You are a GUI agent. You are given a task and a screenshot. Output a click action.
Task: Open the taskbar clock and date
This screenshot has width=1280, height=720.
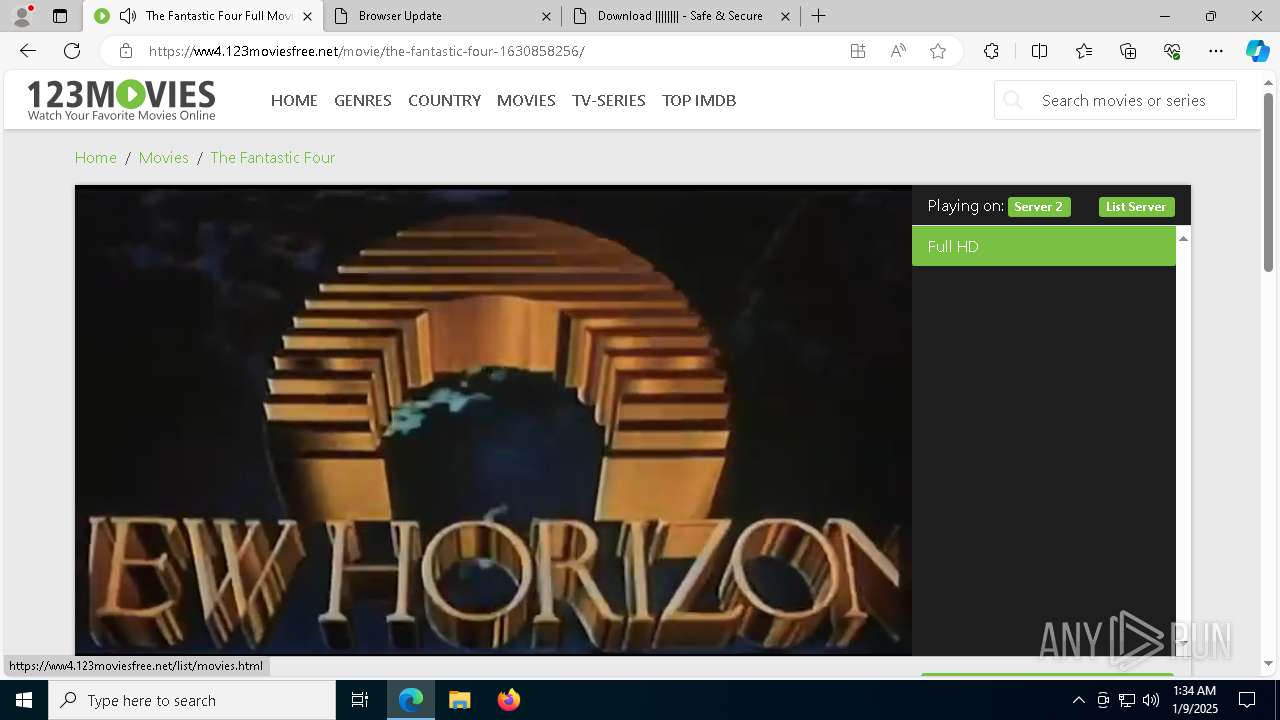click(x=1194, y=700)
